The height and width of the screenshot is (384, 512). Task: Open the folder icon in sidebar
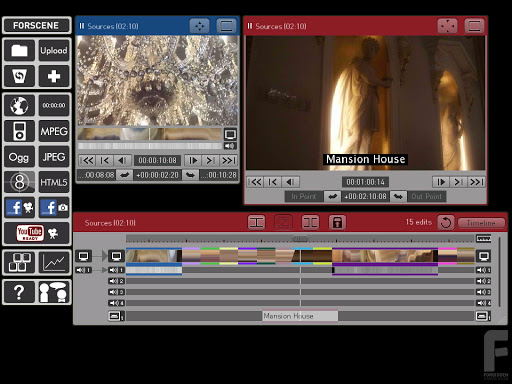[x=19, y=51]
